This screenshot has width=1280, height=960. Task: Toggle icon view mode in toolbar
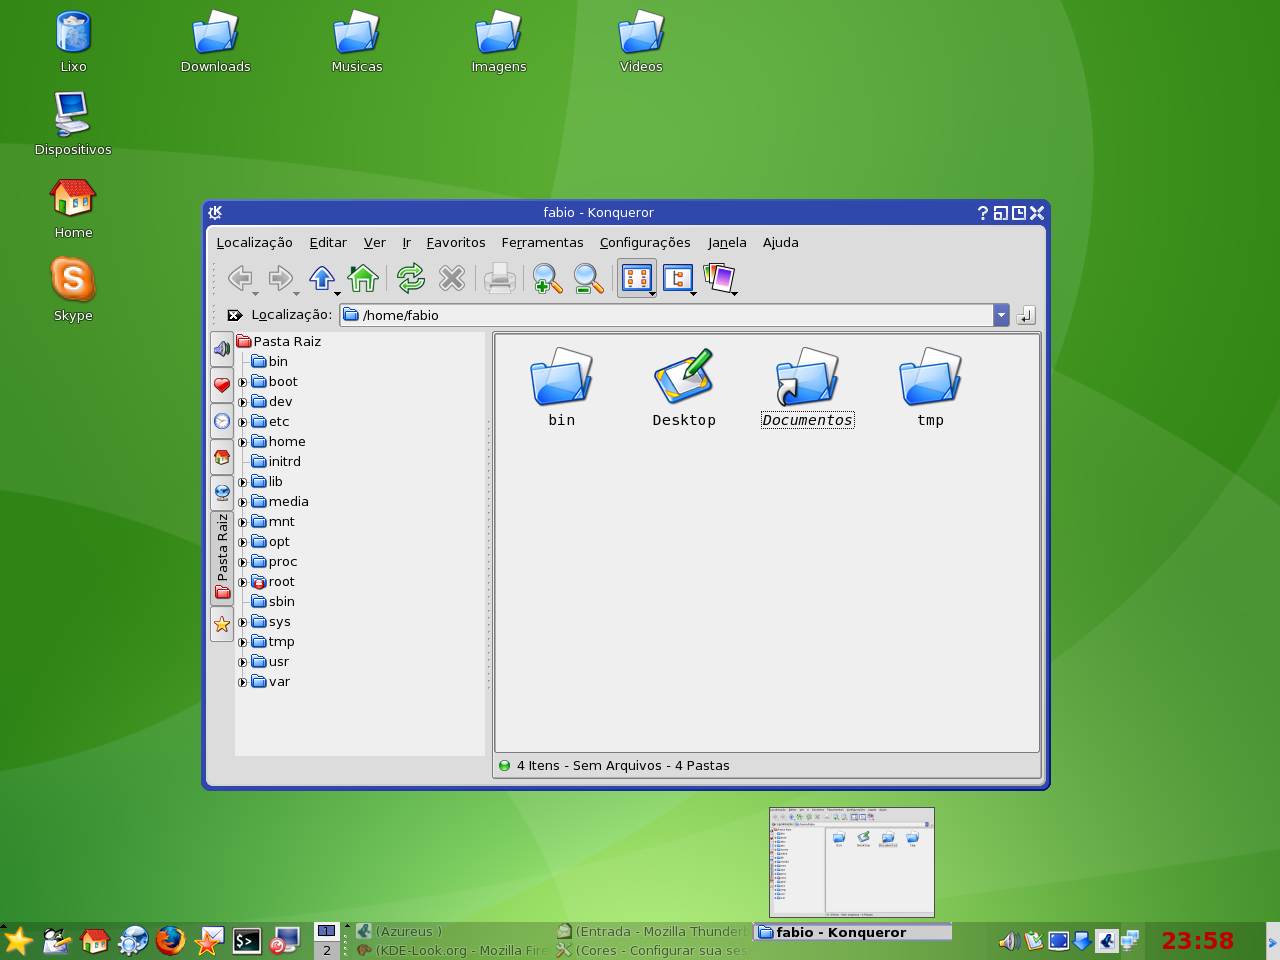click(x=637, y=278)
